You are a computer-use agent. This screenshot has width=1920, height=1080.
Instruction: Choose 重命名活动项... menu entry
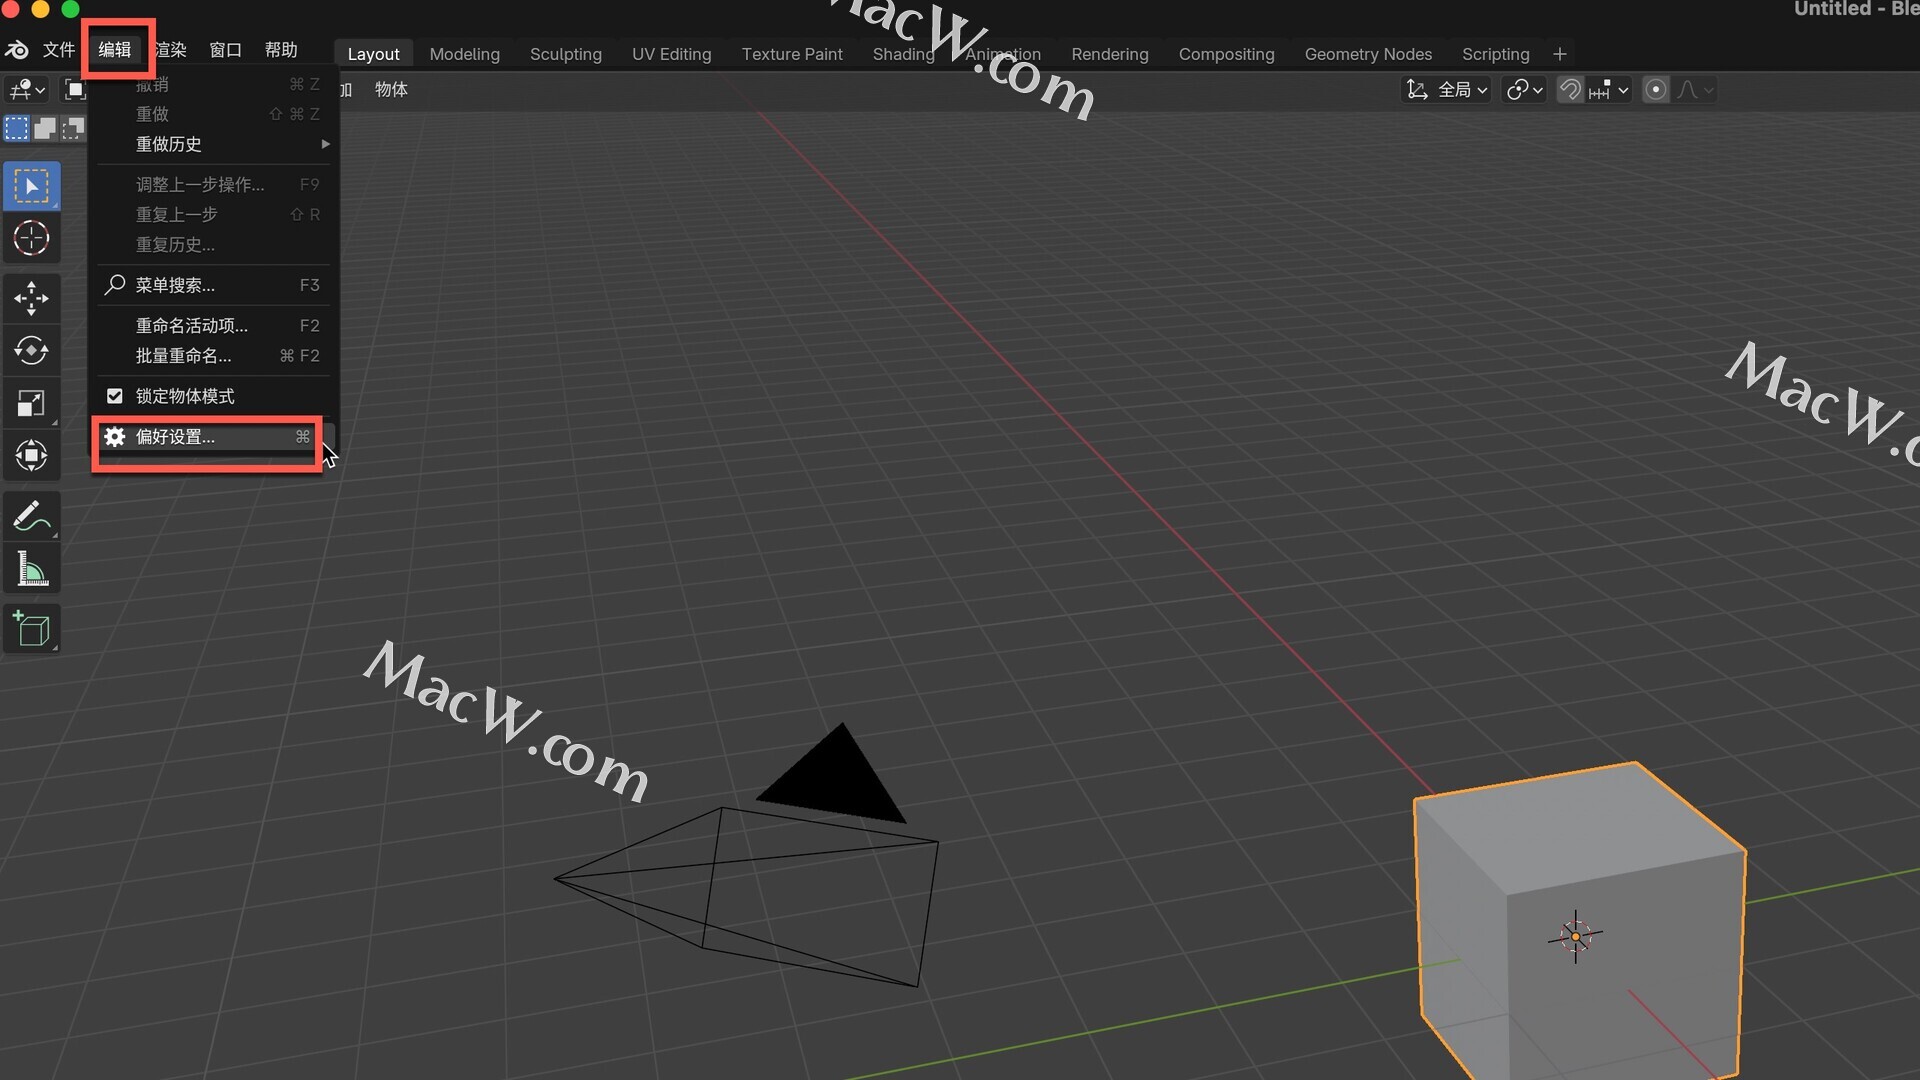click(x=214, y=326)
